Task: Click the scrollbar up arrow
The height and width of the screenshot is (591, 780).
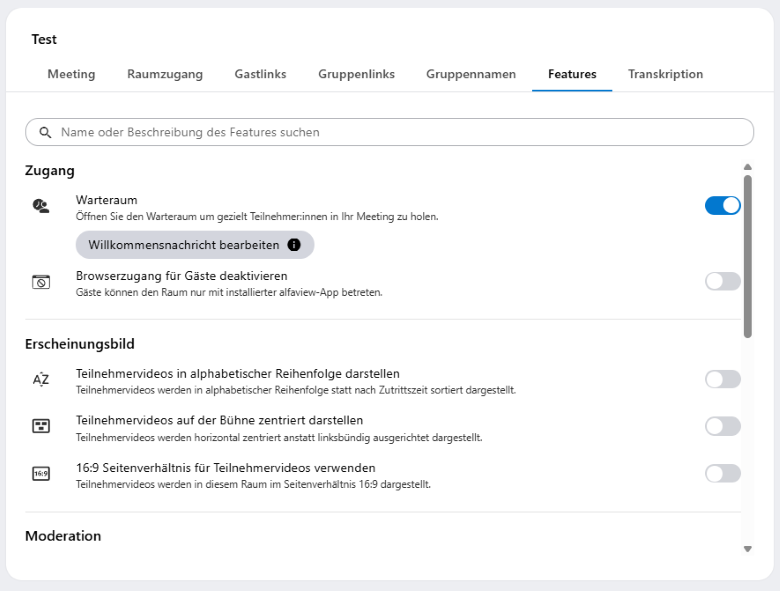Action: click(747, 167)
